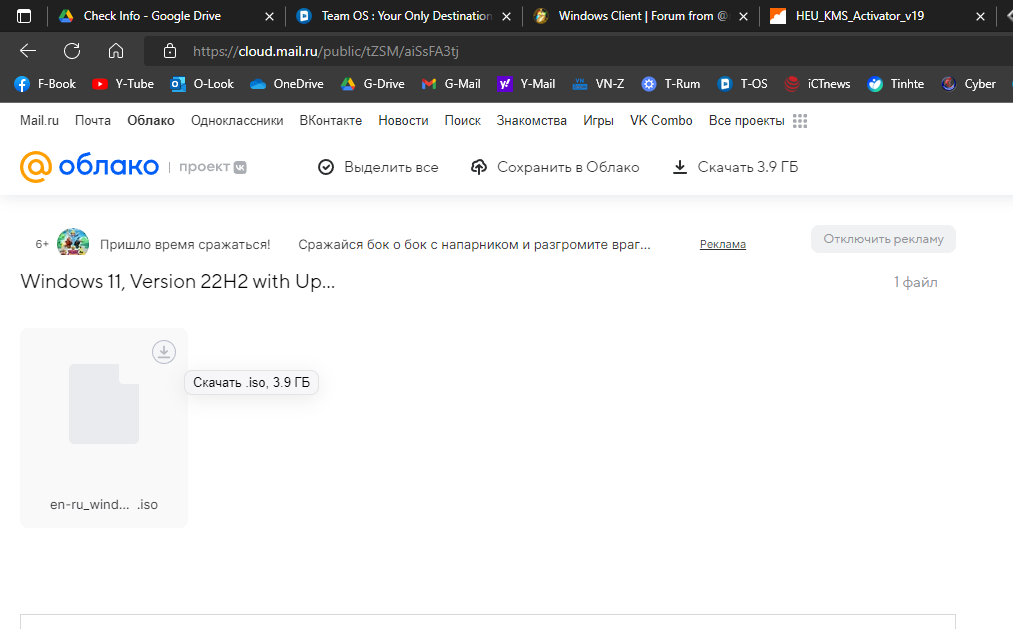Open Одноклассники portal link
The width and height of the screenshot is (1013, 629).
237,121
